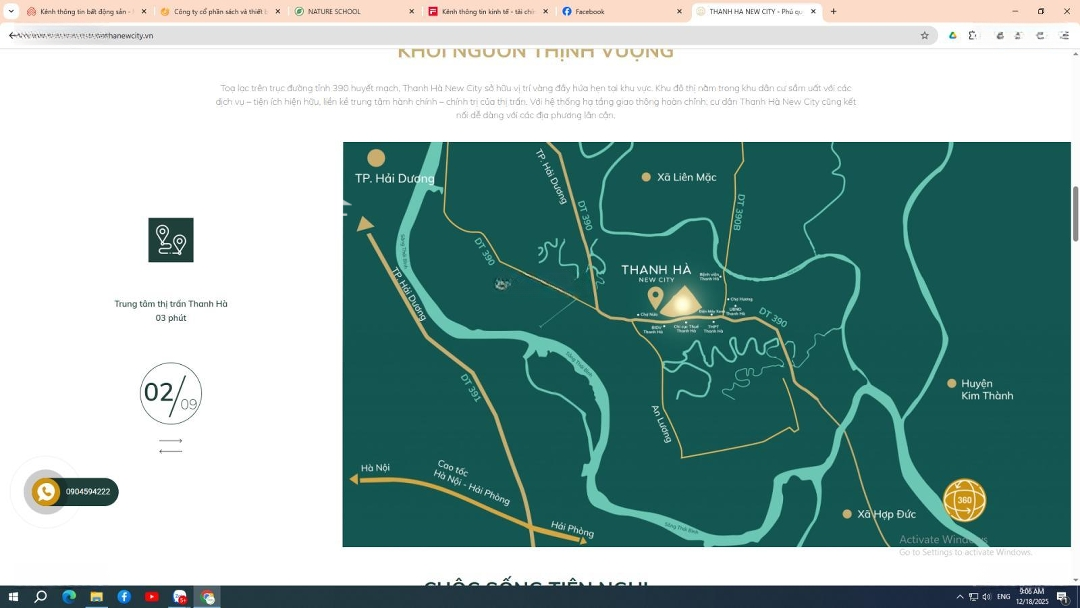Click the 360 virtual tour globe icon
This screenshot has width=1080, height=608.
click(964, 500)
